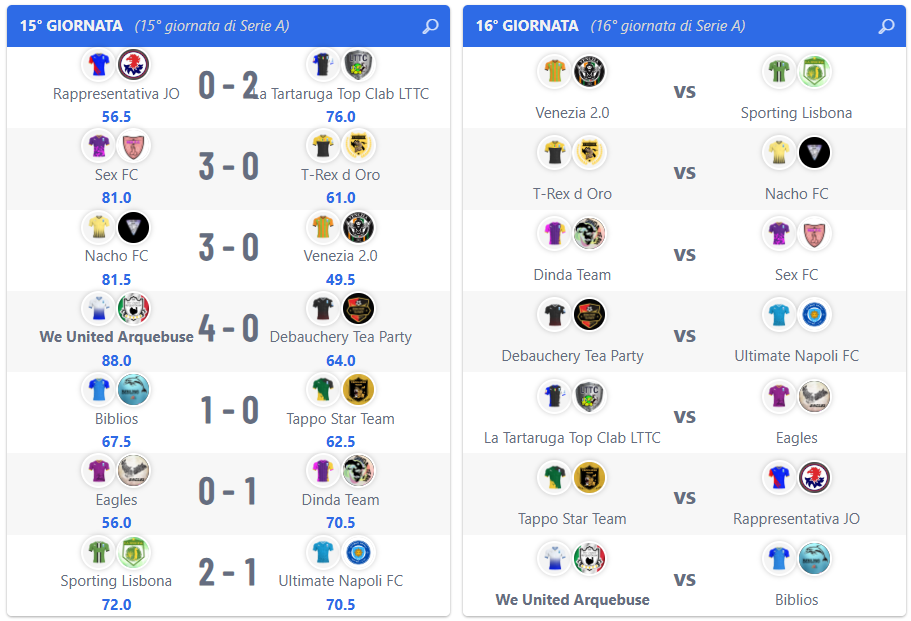
Task: Click the 2 - 1 Sporting Lisbona match score
Action: pos(228,572)
